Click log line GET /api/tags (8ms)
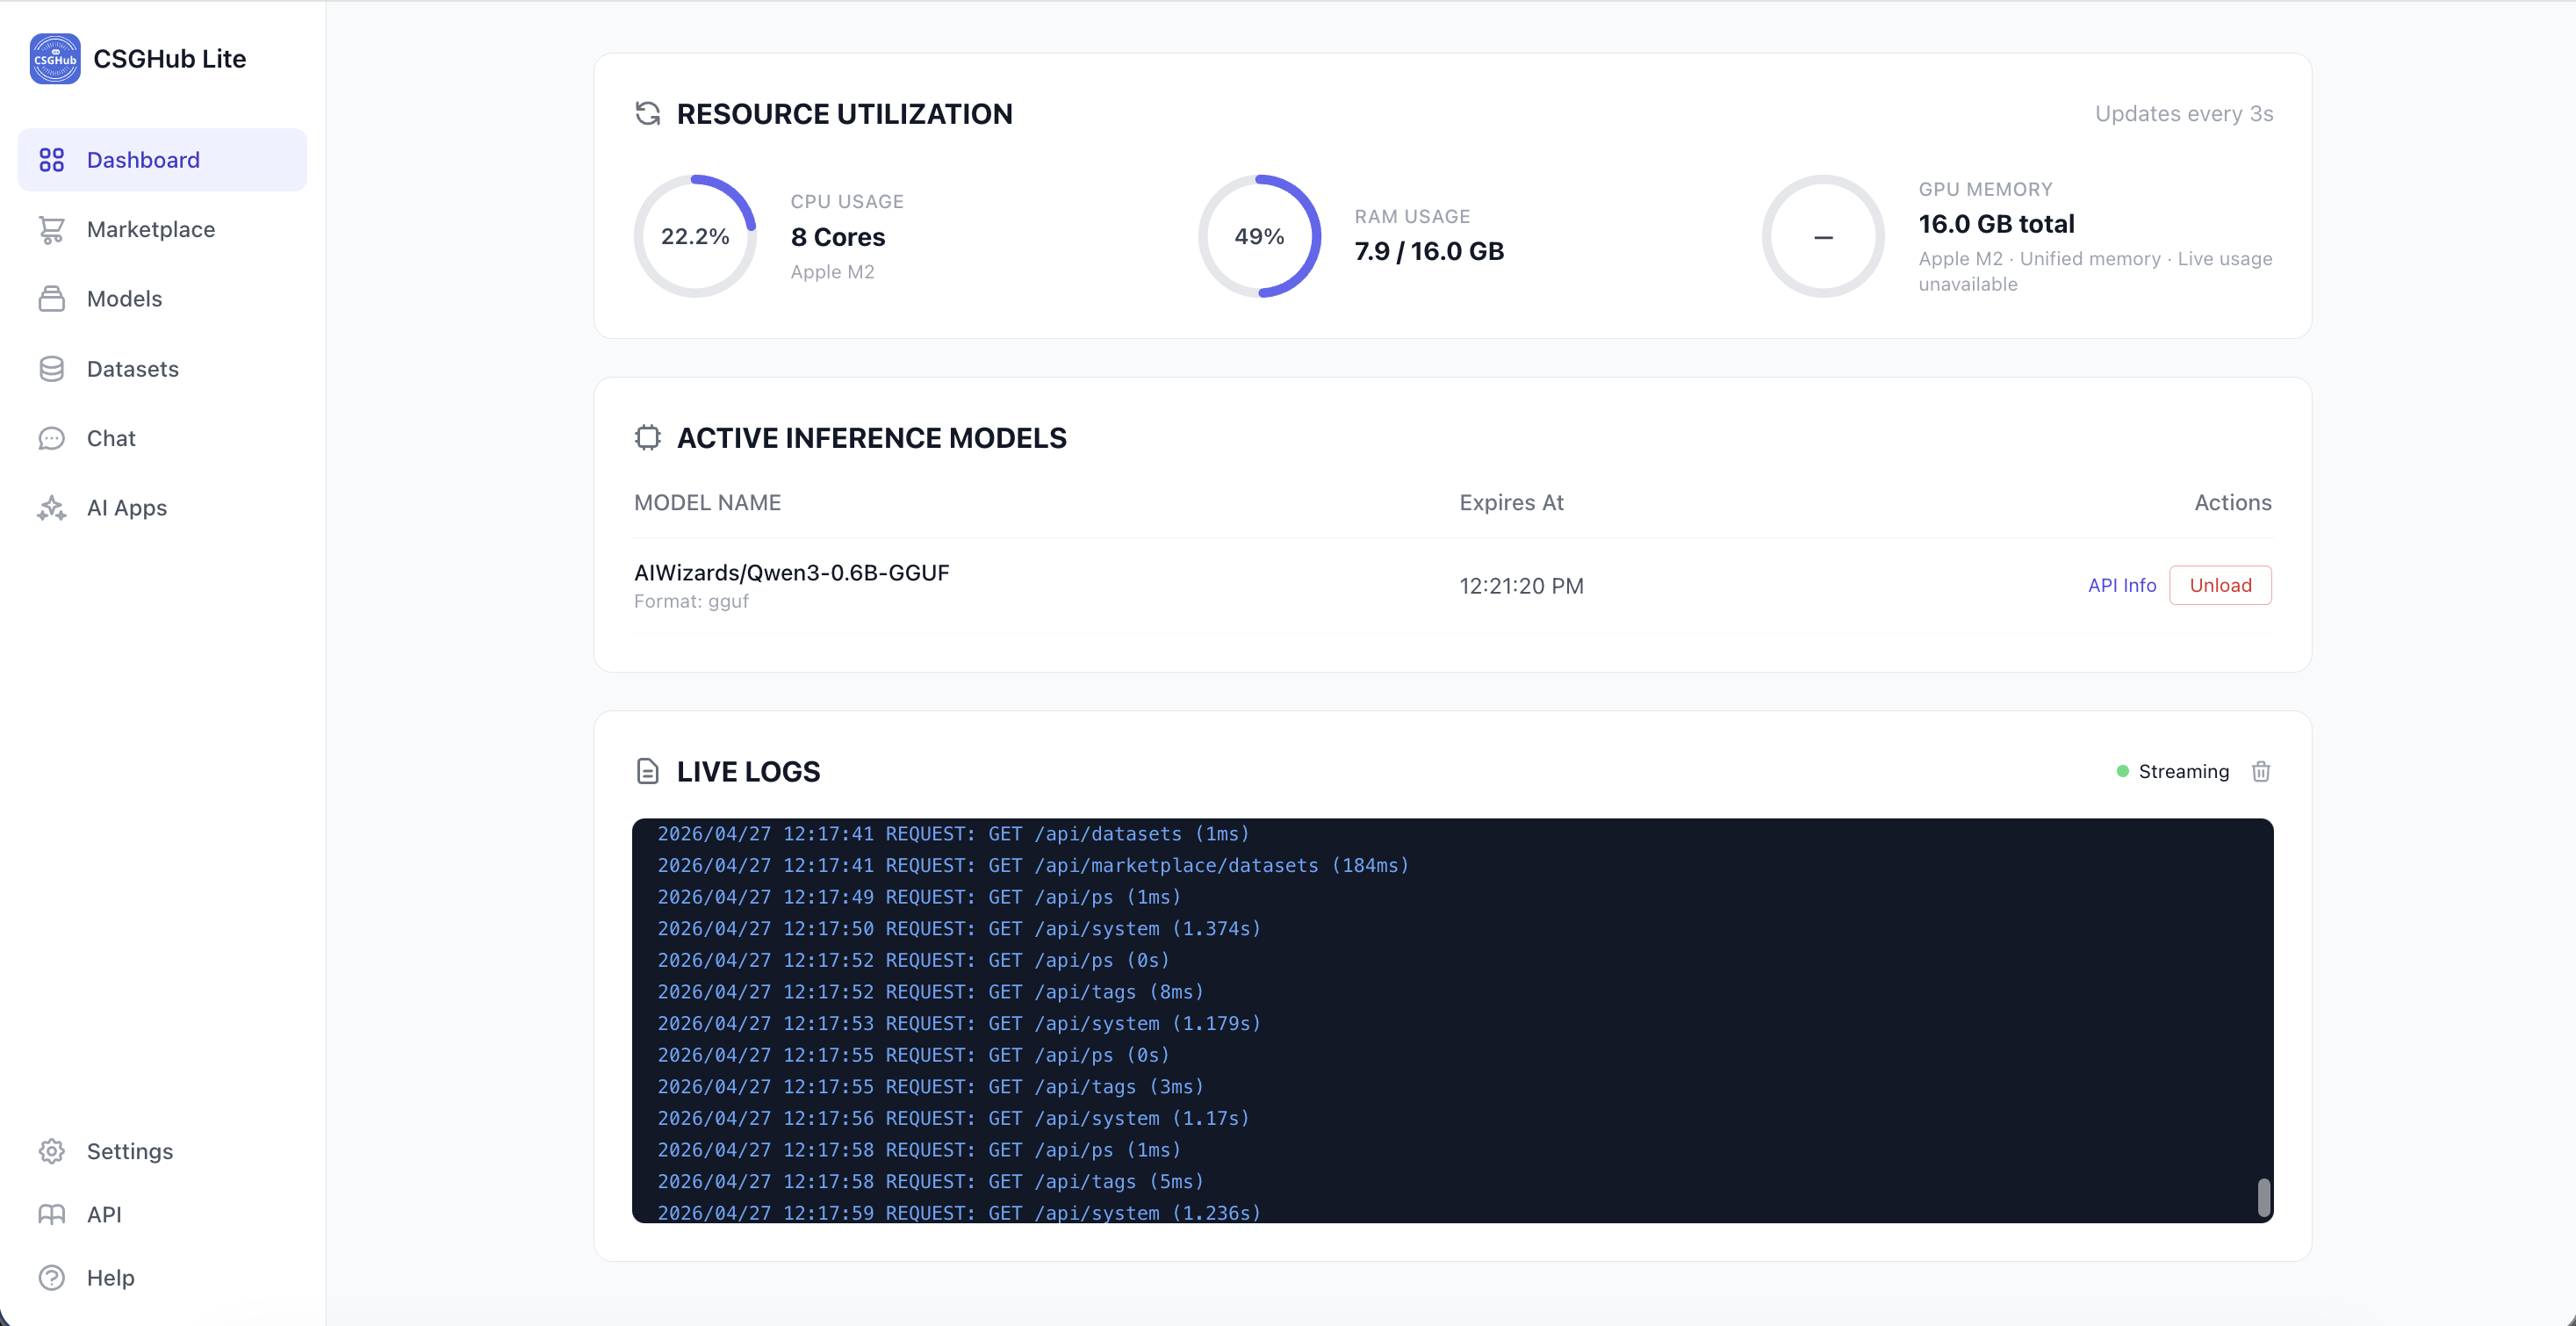 [930, 992]
